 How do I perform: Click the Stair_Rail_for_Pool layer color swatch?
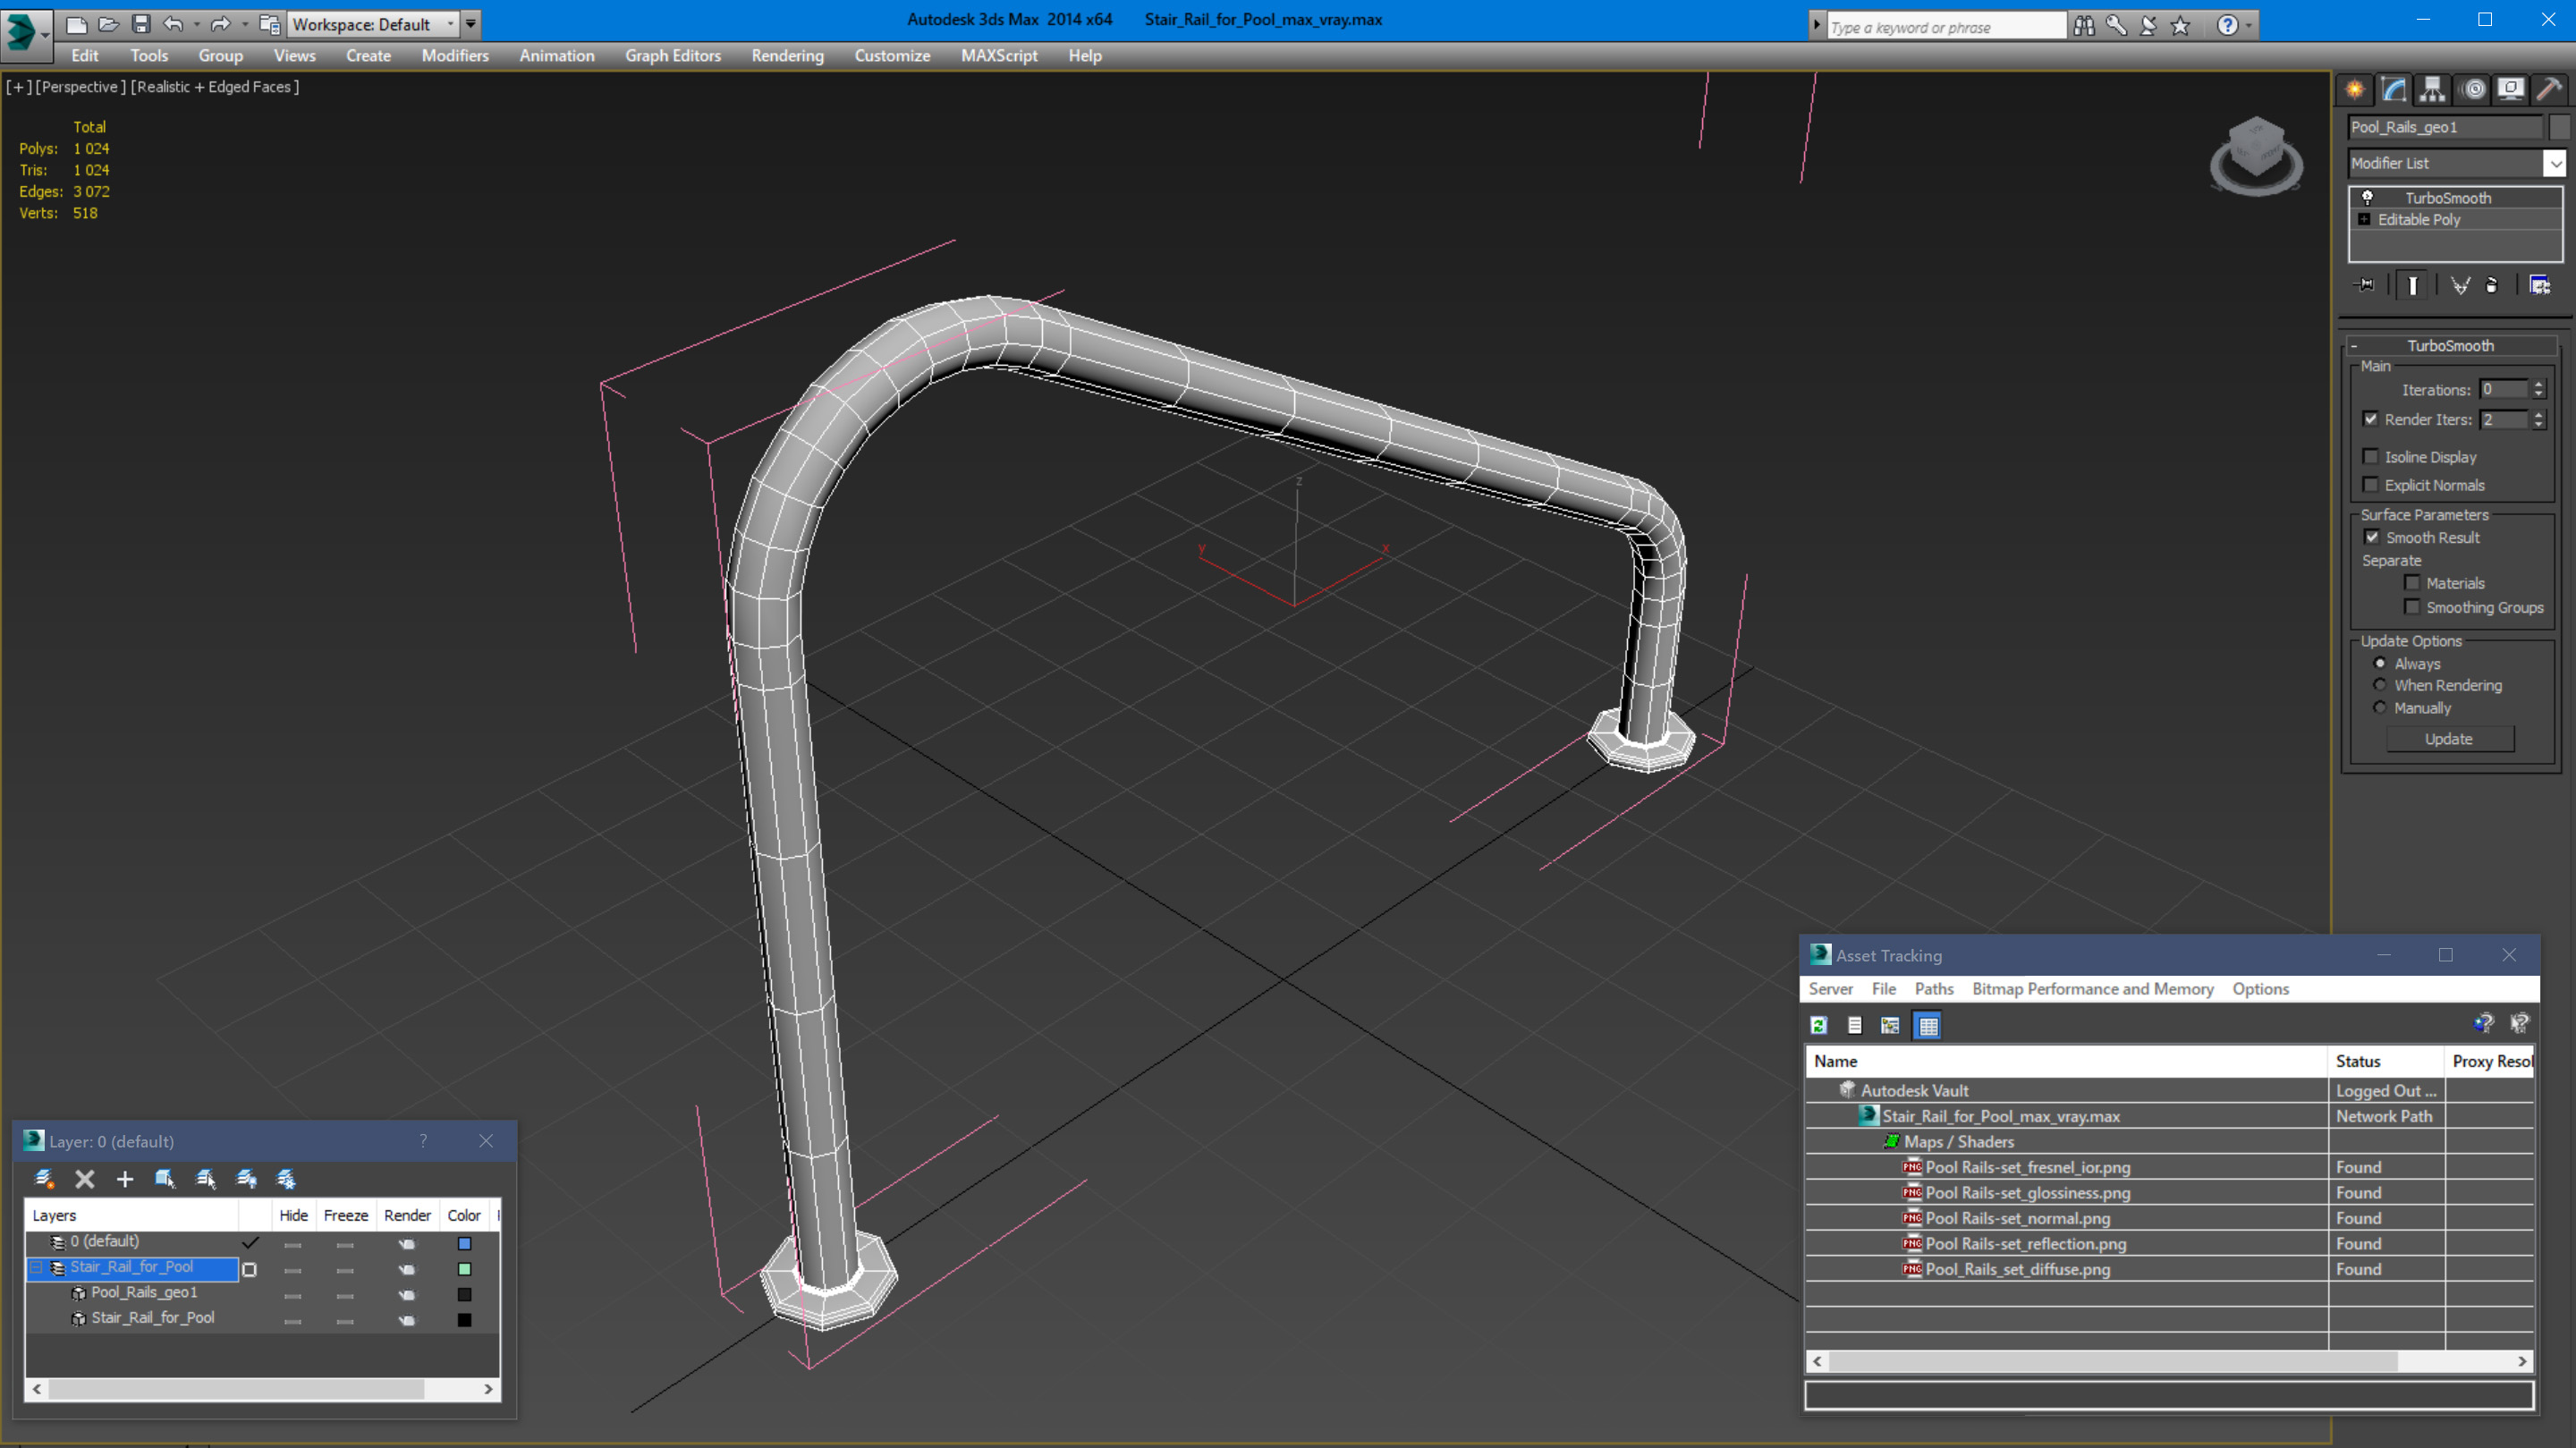coord(464,1269)
